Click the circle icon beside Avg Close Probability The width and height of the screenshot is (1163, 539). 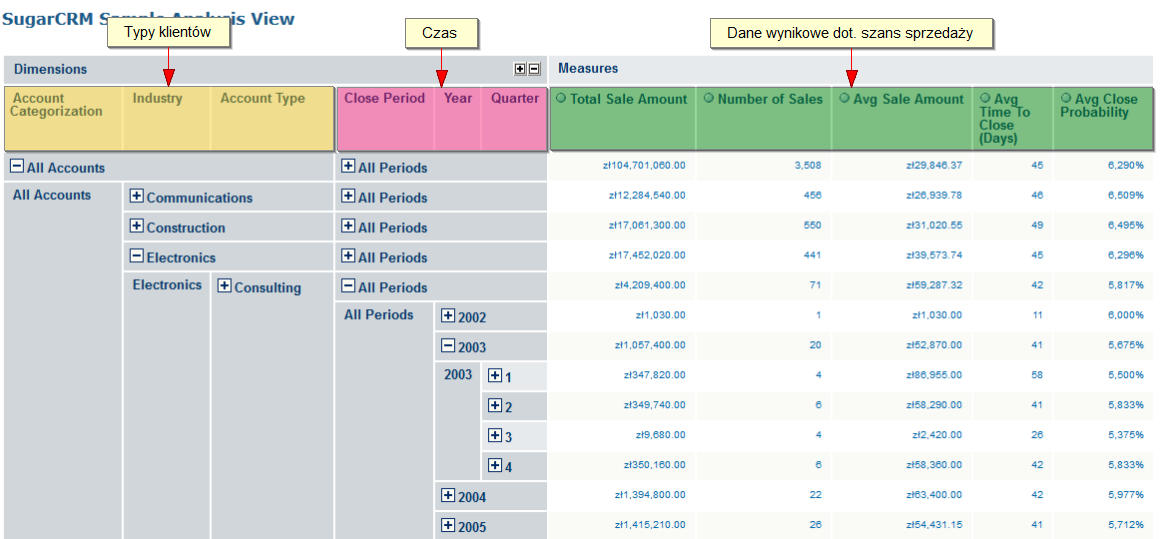[1066, 98]
